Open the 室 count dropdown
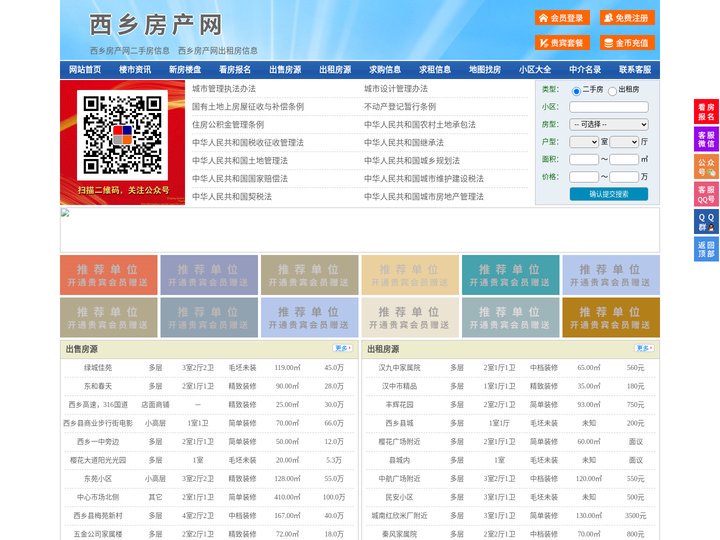720x540 pixels. click(x=584, y=142)
